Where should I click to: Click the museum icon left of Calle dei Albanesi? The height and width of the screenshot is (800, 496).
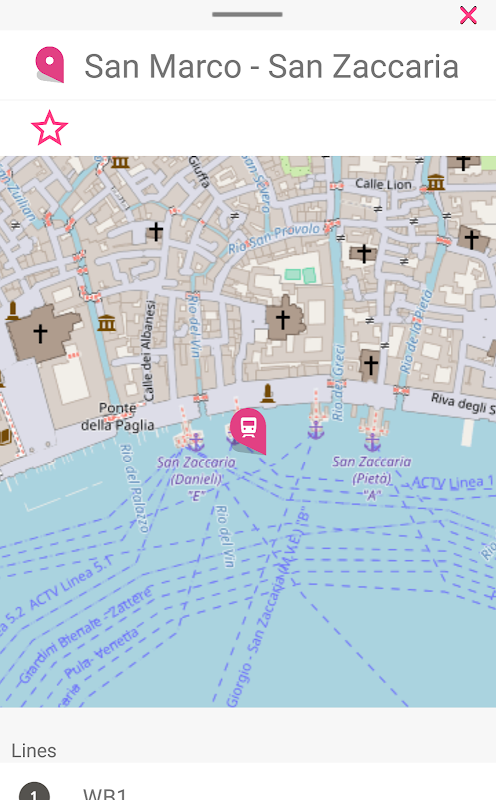107,323
